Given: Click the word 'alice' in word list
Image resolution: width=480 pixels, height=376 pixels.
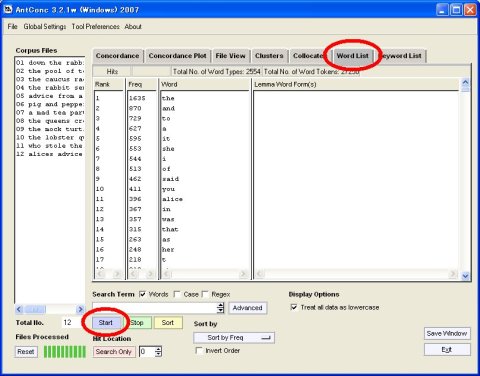Looking at the screenshot, I should point(172,199).
